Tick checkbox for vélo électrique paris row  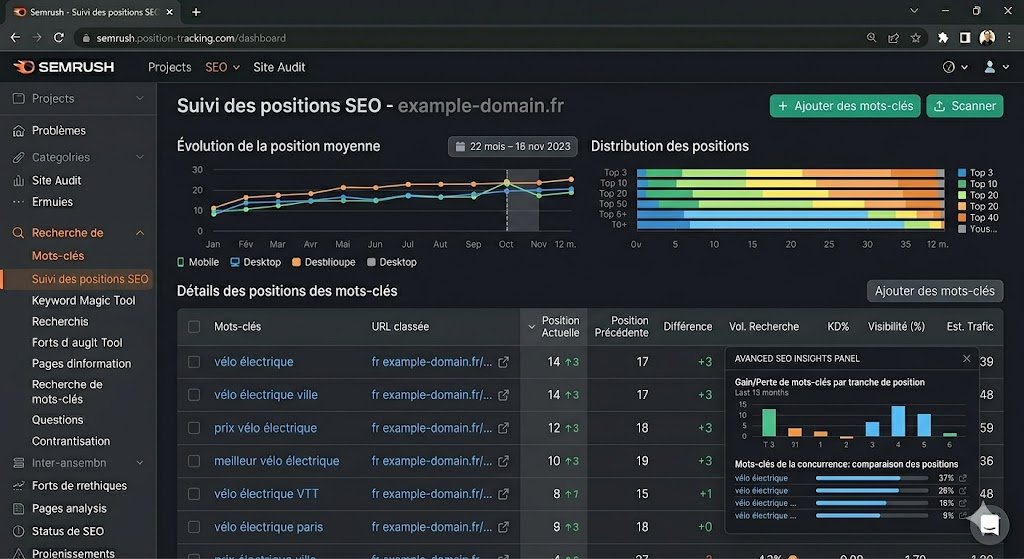(194, 527)
